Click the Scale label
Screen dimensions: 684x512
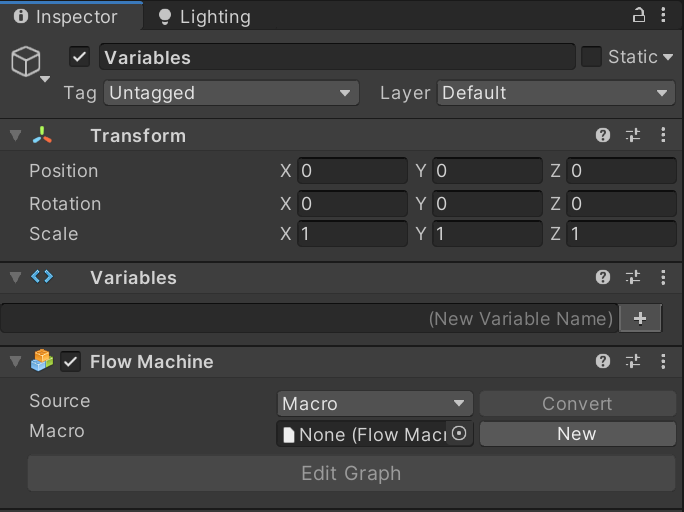tap(54, 234)
